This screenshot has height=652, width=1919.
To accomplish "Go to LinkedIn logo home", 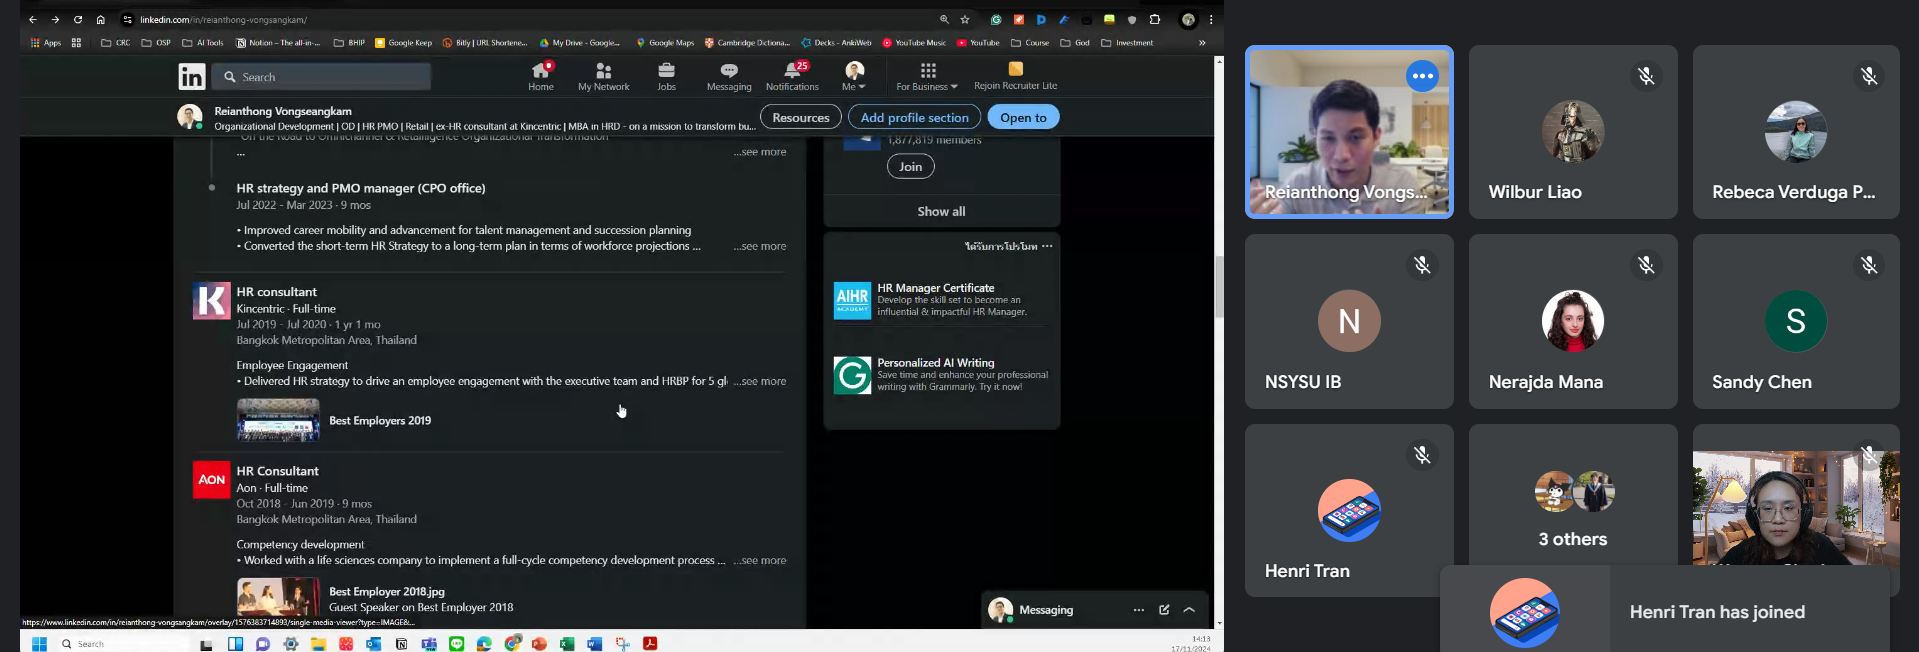I will (192, 76).
